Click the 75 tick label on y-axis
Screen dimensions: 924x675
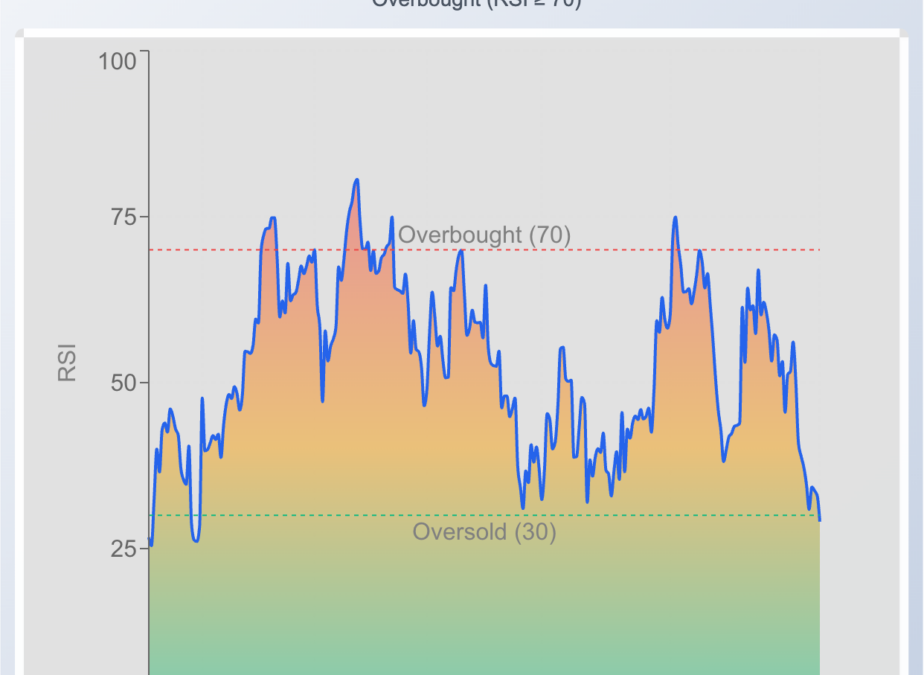pyautogui.click(x=123, y=217)
